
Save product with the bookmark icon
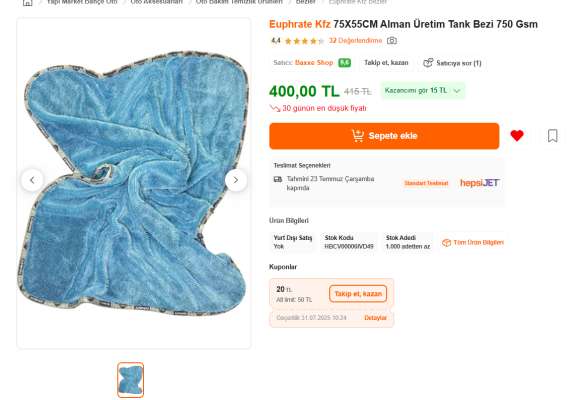pos(552,136)
